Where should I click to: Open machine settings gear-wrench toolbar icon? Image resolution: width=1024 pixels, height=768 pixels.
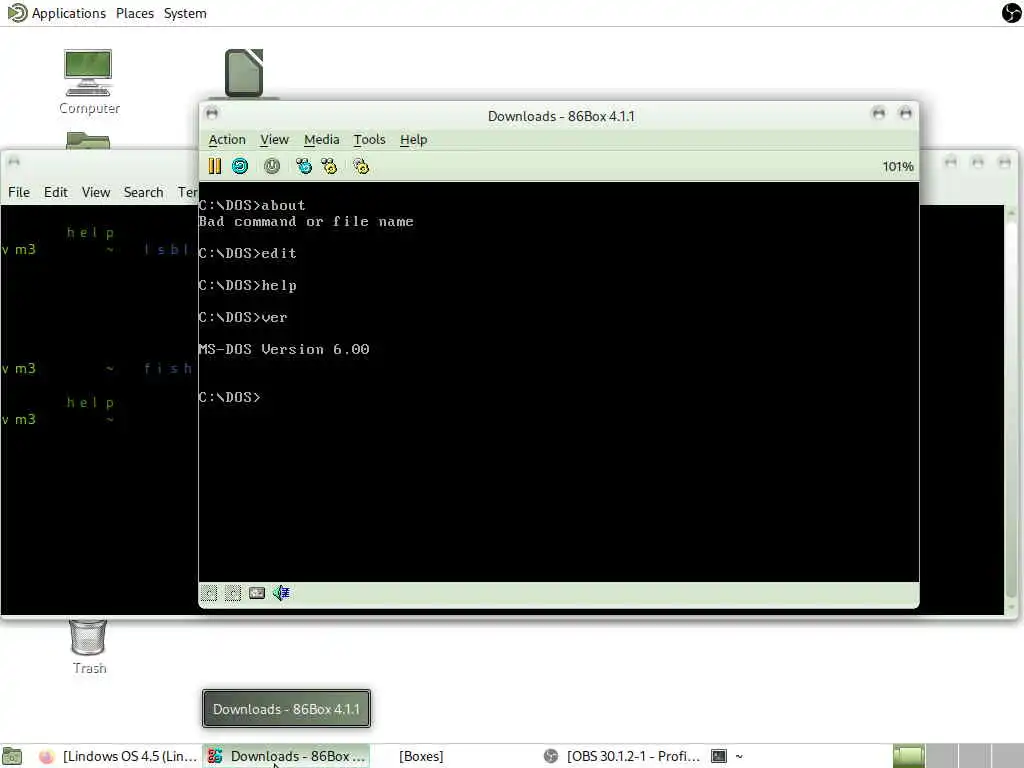click(x=361, y=166)
